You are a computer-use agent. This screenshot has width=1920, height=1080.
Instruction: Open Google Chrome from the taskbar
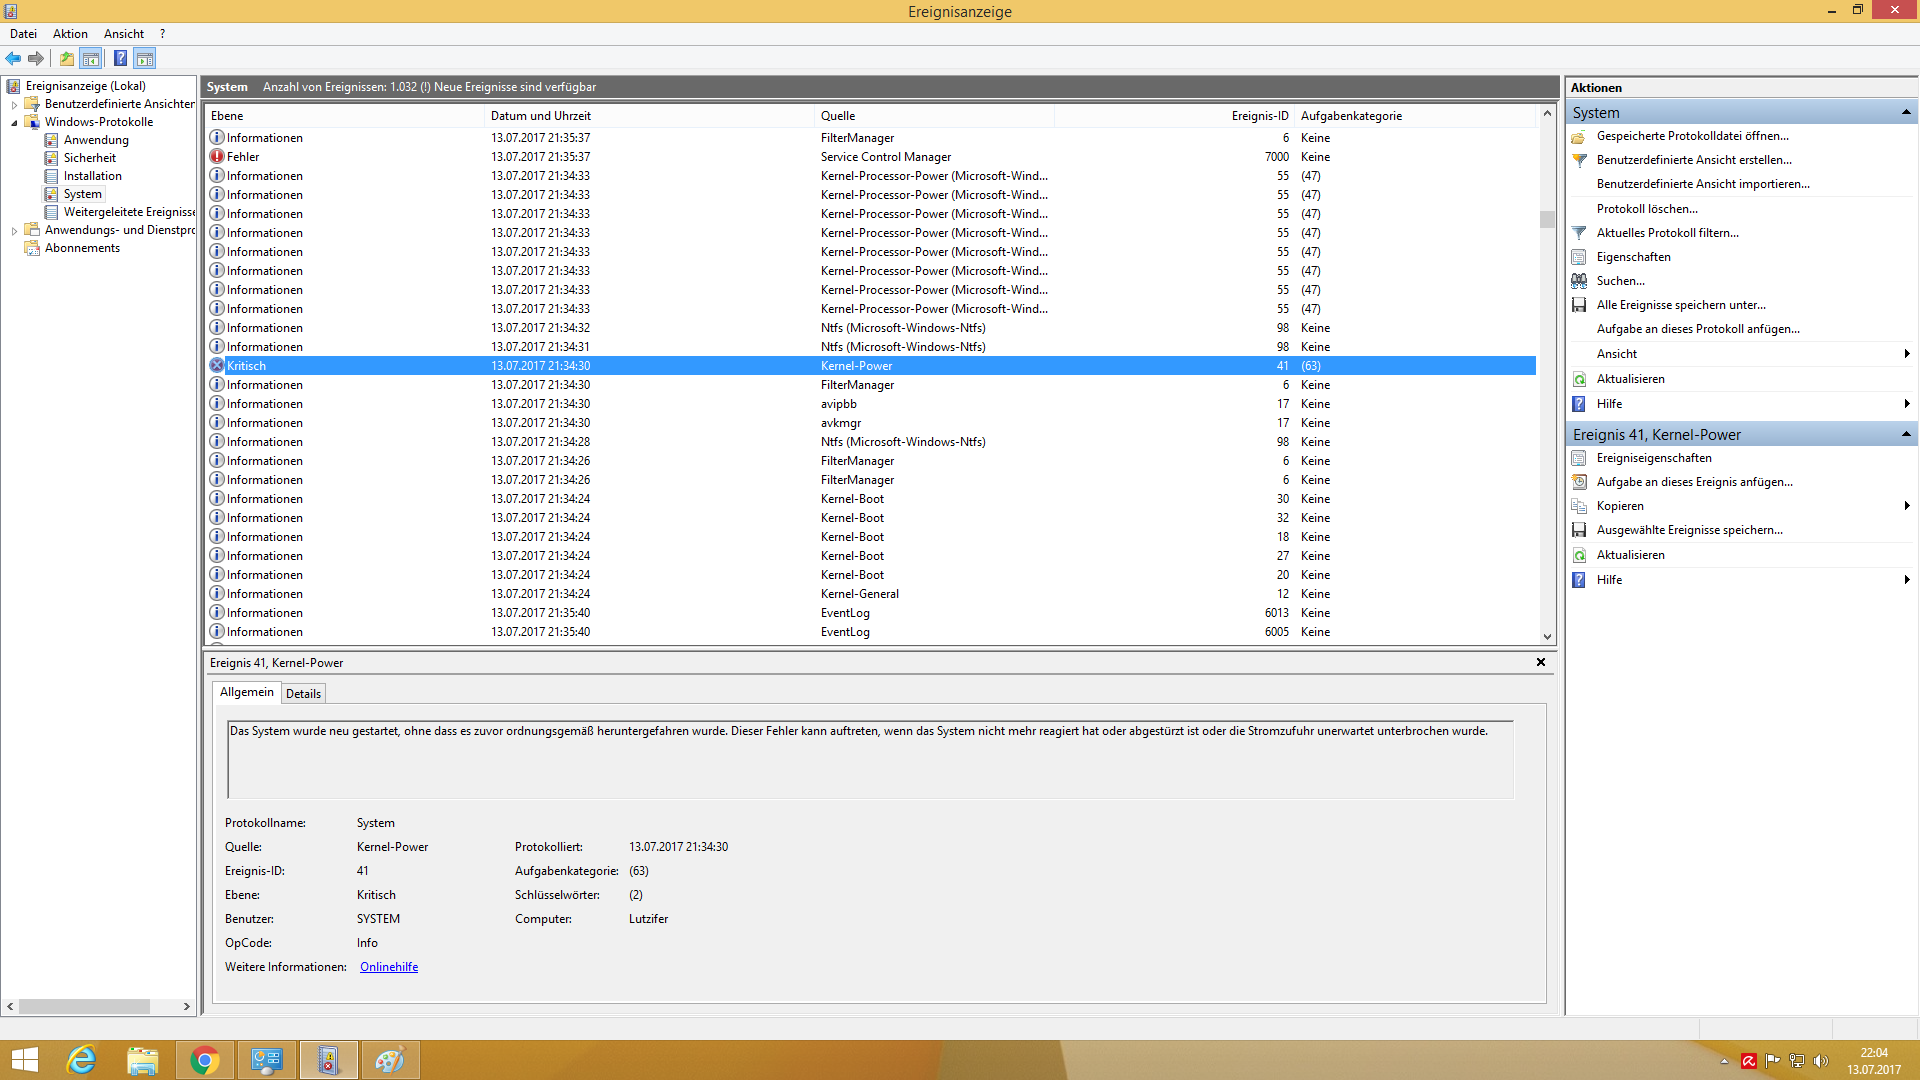pos(204,1060)
